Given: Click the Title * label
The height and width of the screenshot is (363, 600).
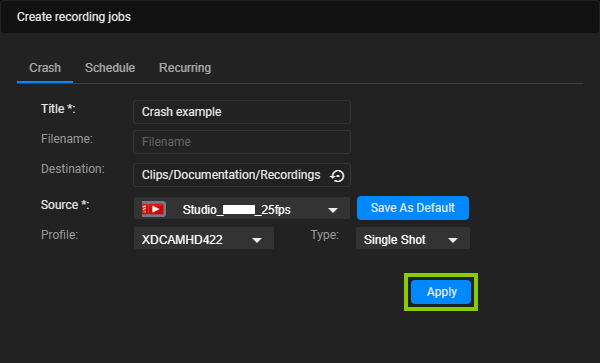Looking at the screenshot, I should 58,109.
